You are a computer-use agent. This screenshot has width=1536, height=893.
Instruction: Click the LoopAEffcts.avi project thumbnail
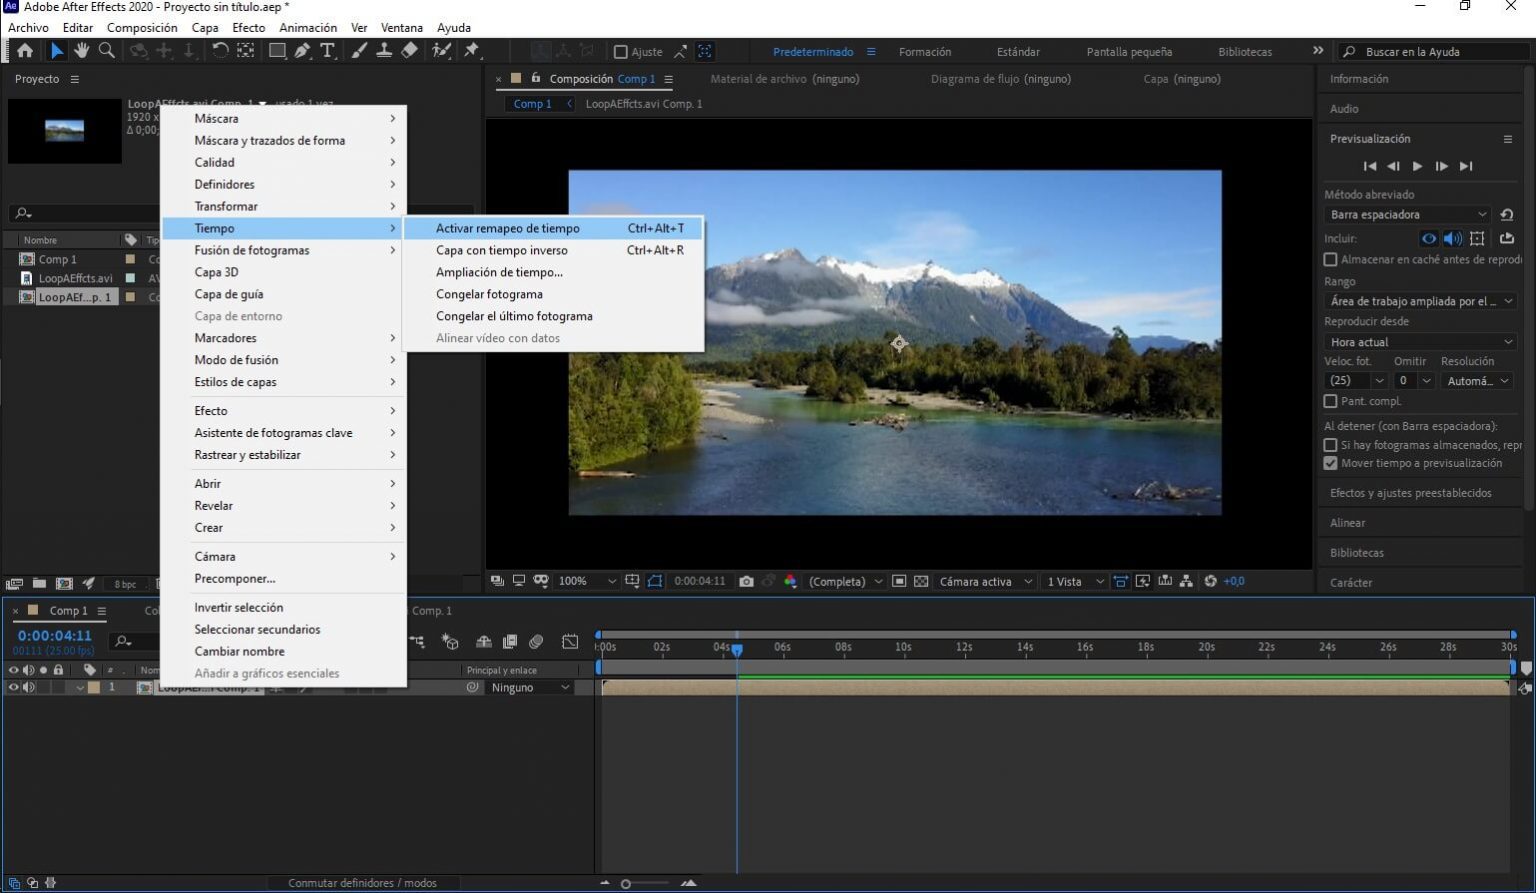pyautogui.click(x=65, y=130)
